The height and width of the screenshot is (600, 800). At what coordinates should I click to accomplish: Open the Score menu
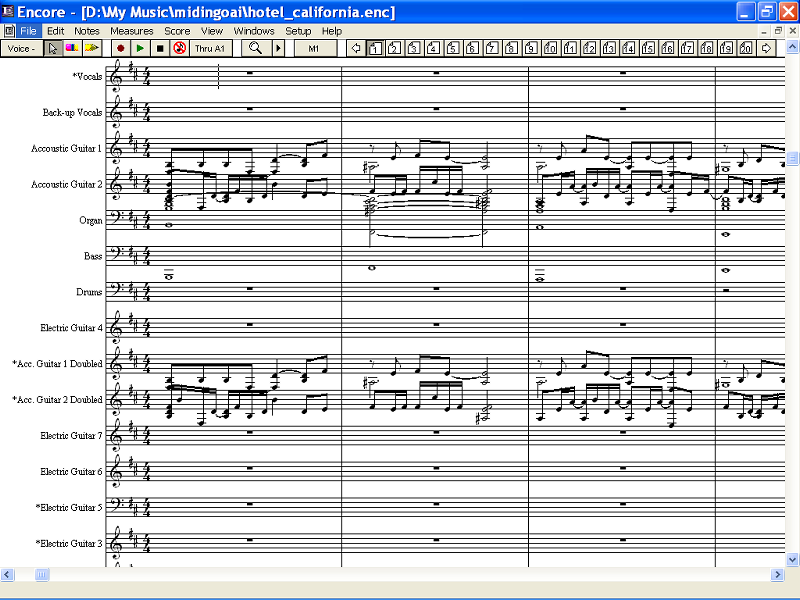coord(177,31)
